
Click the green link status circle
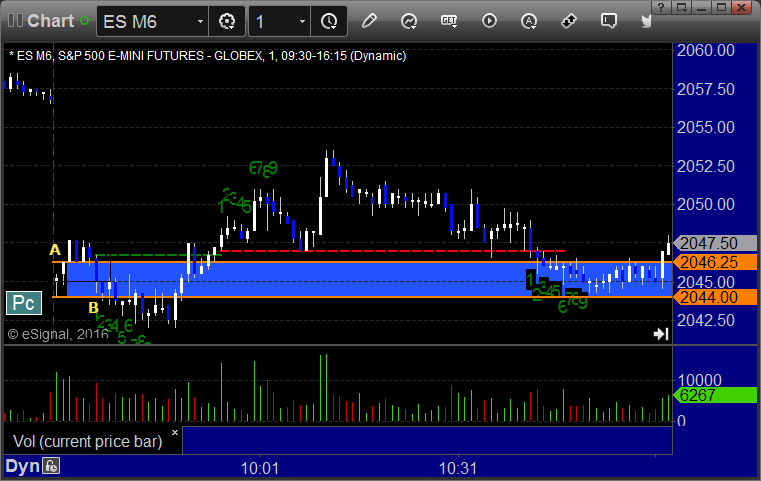click(x=84, y=21)
